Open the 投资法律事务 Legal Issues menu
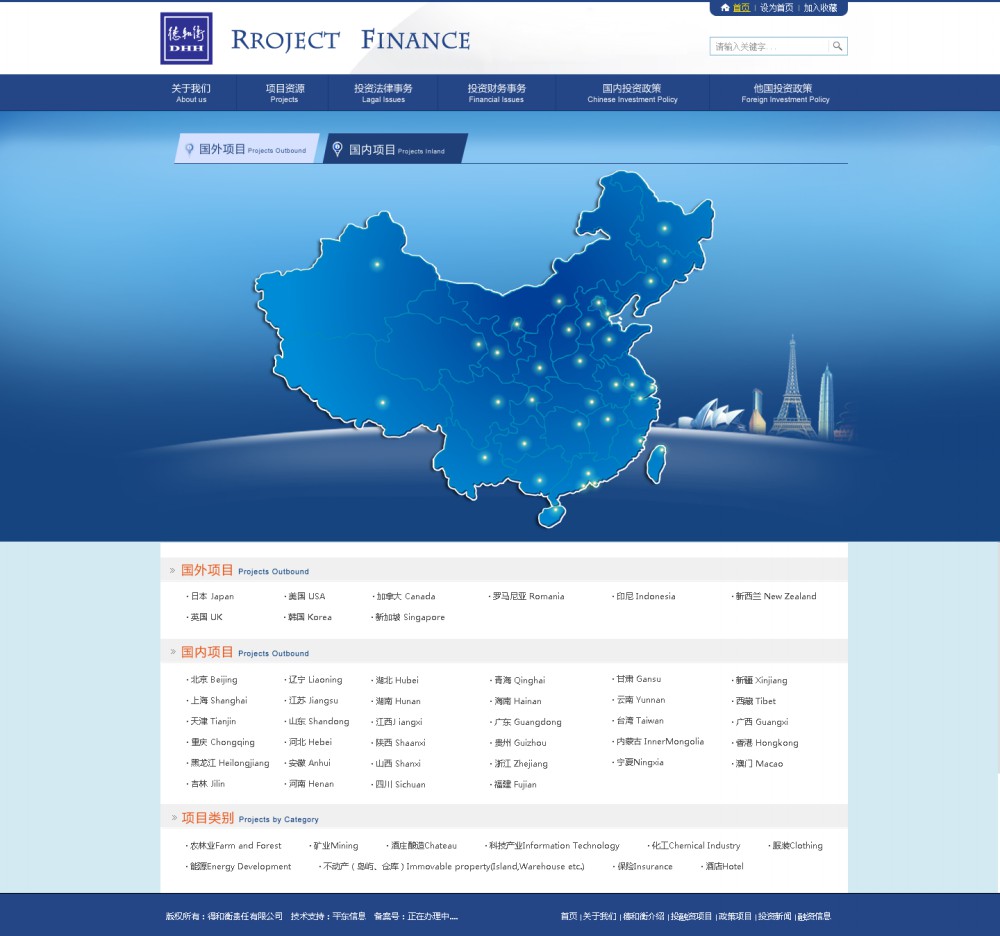Viewport: 1000px width, 936px height. (x=382, y=92)
